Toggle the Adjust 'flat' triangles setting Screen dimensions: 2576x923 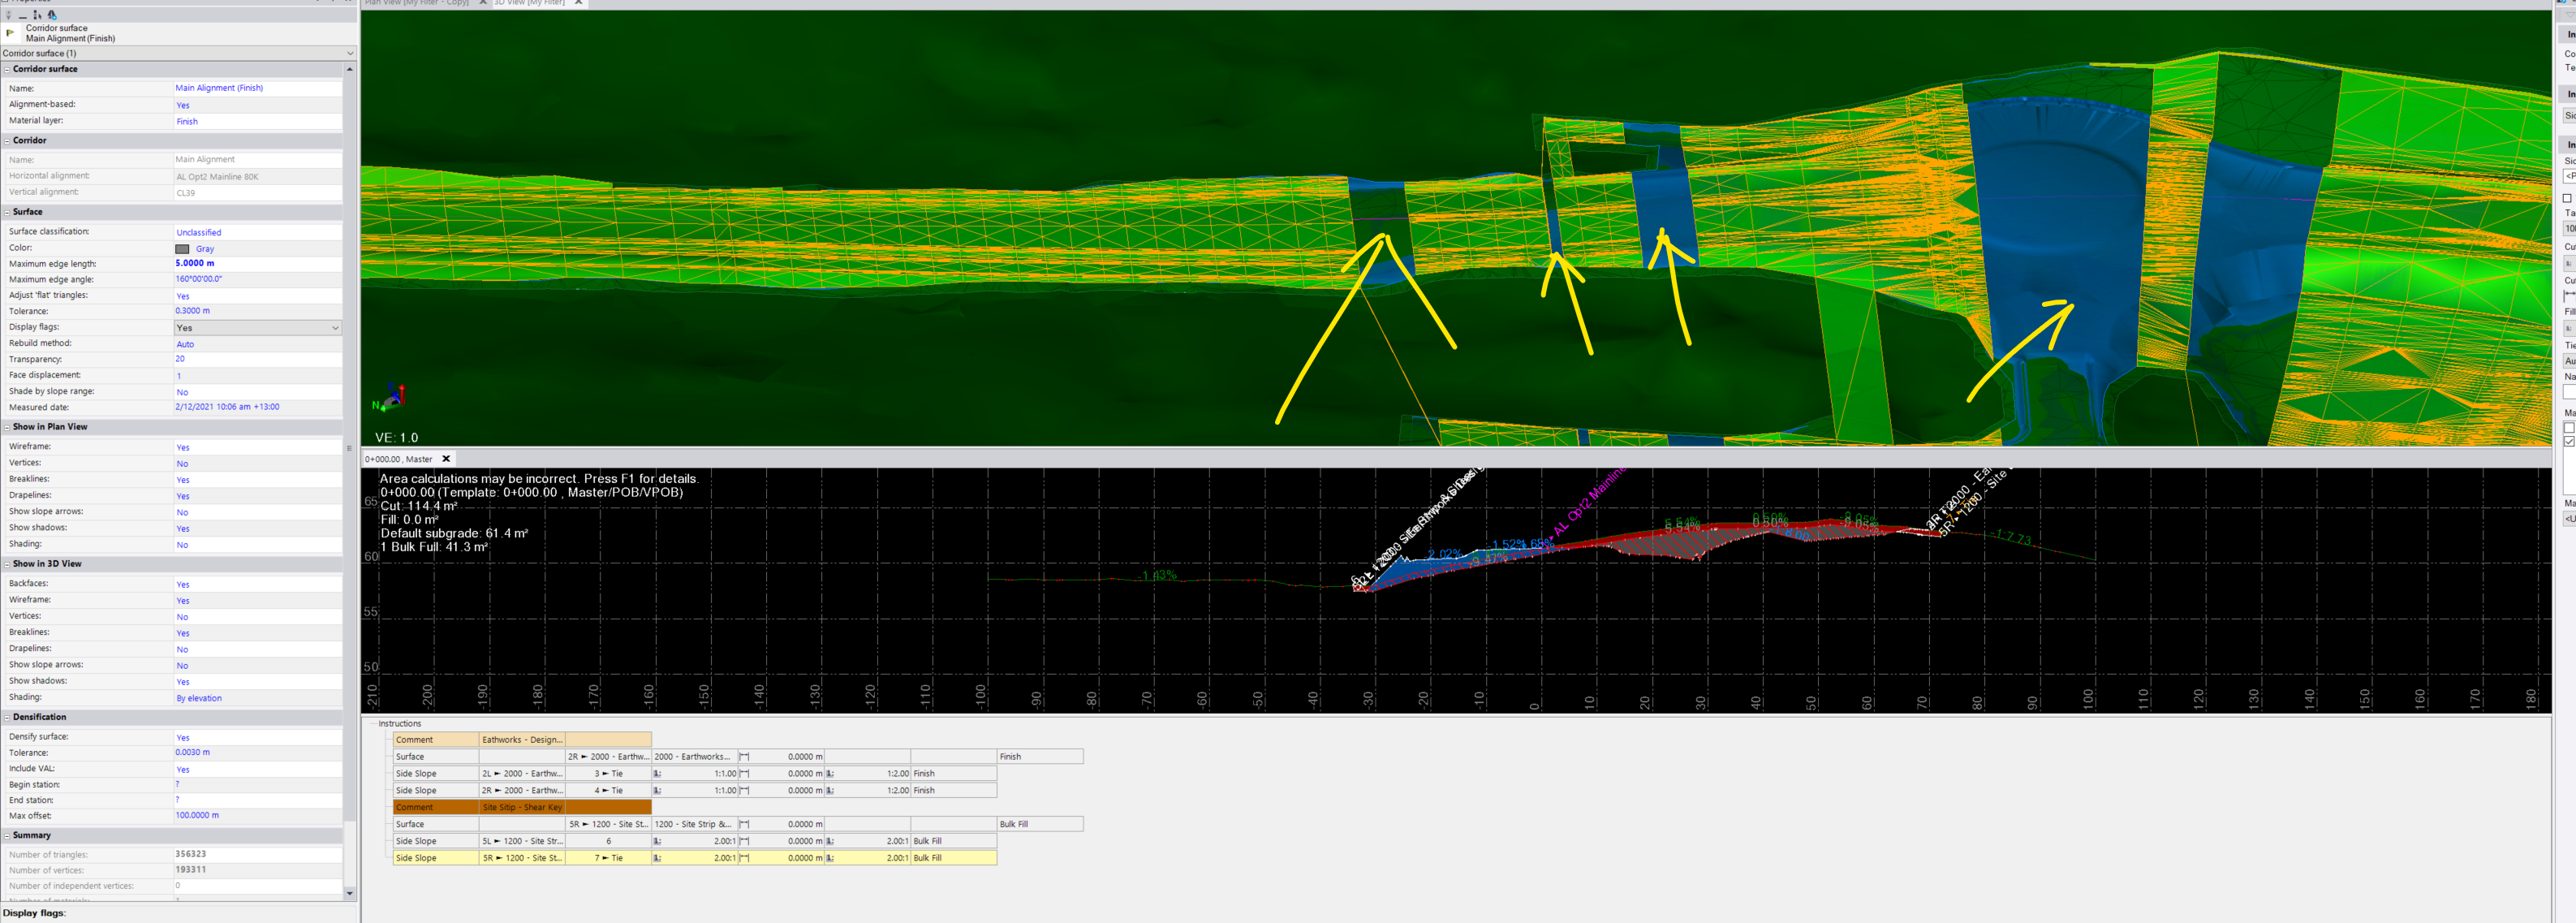tap(182, 295)
